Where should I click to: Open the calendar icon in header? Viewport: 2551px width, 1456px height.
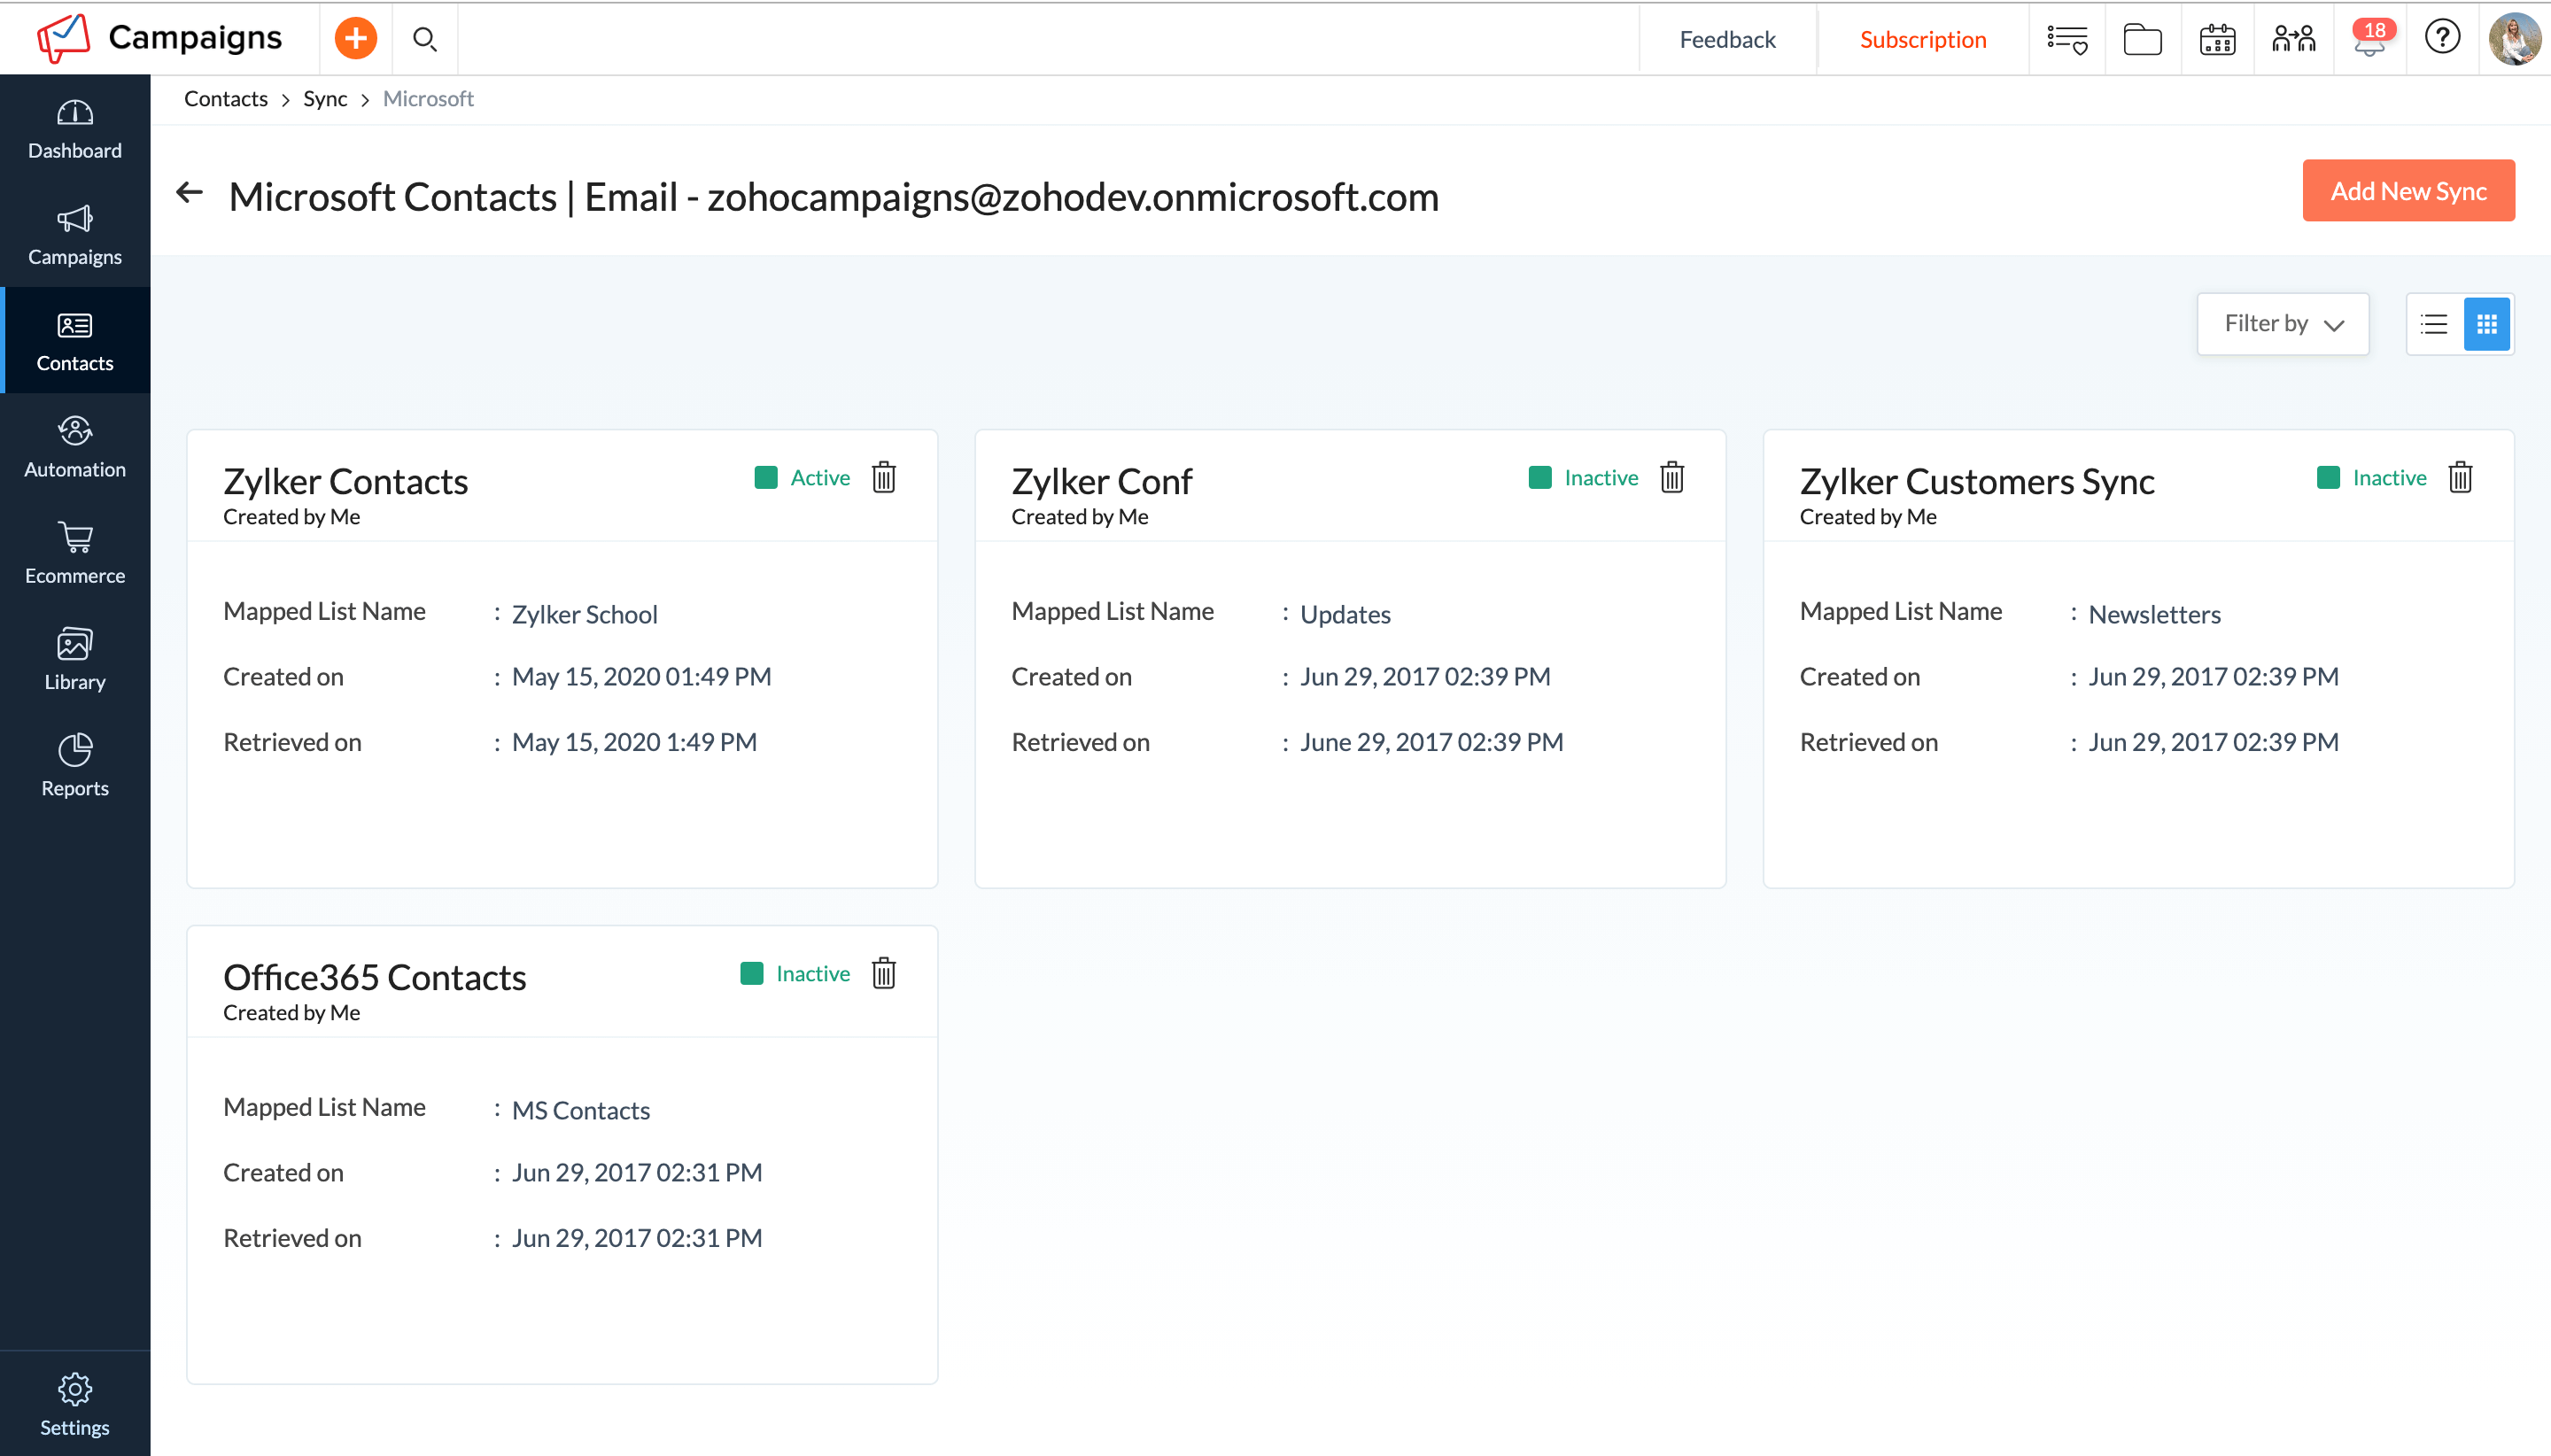tap(2217, 40)
